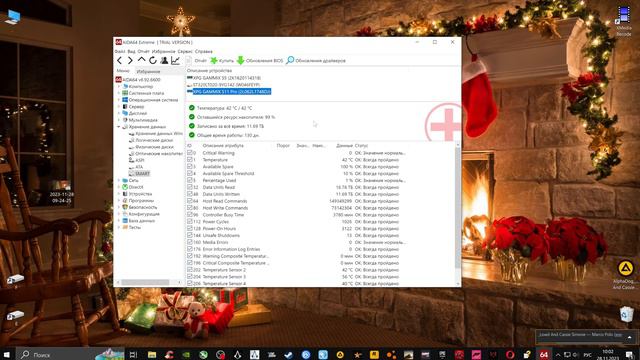
Task: Expand the Операционная система branch arrow
Action: click(x=119, y=100)
